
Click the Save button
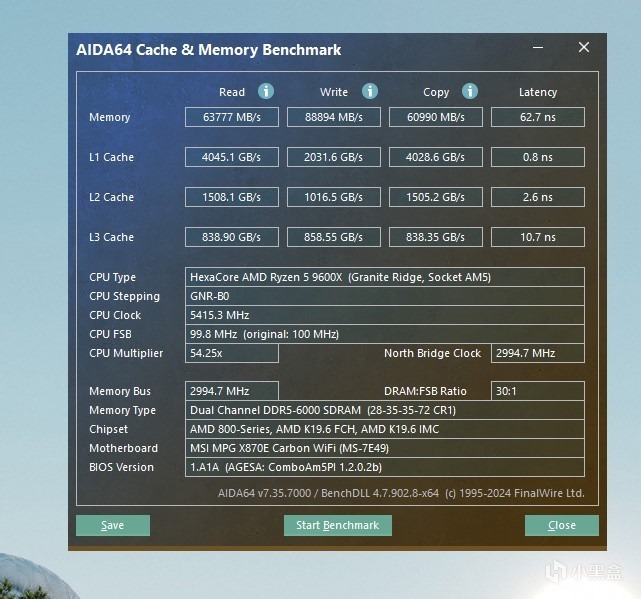[113, 525]
